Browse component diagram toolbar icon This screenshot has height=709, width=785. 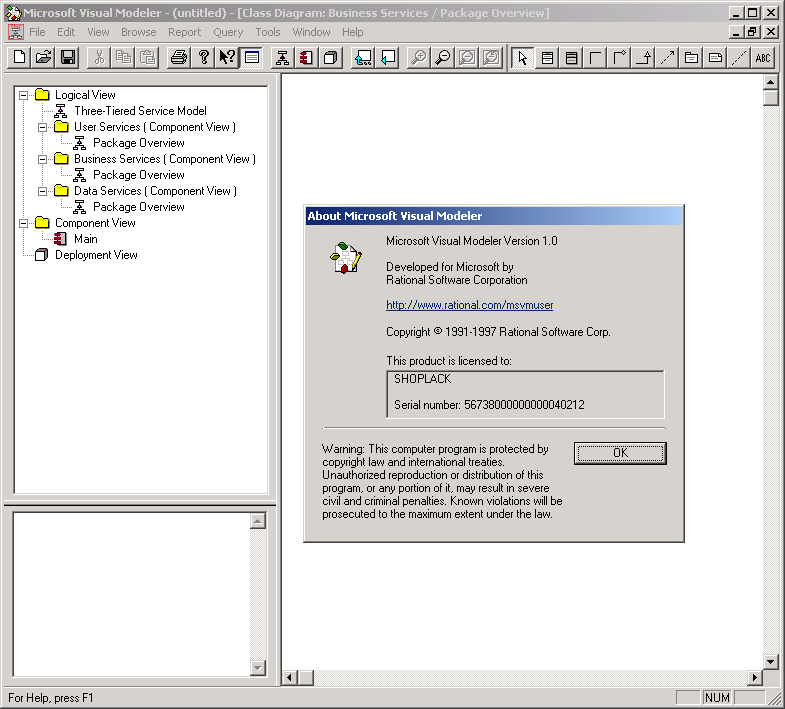pyautogui.click(x=306, y=58)
